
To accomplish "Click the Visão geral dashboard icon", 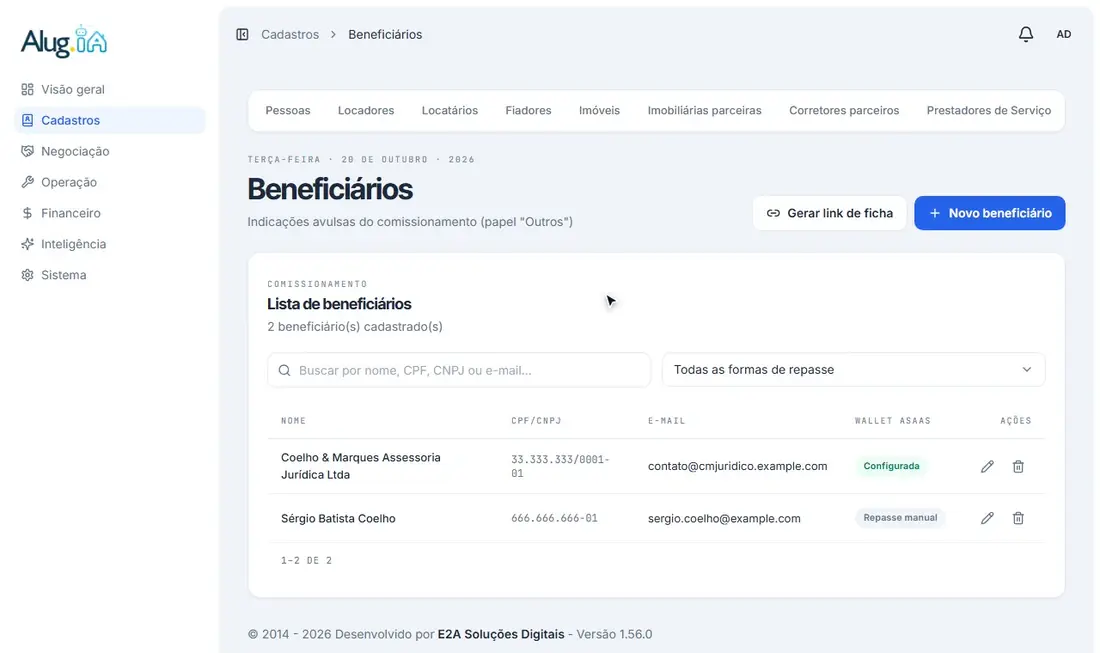I will coord(27,89).
